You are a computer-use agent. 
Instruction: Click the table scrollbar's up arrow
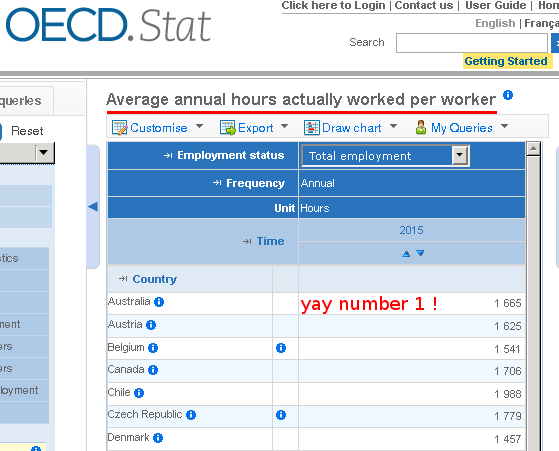(x=533, y=148)
